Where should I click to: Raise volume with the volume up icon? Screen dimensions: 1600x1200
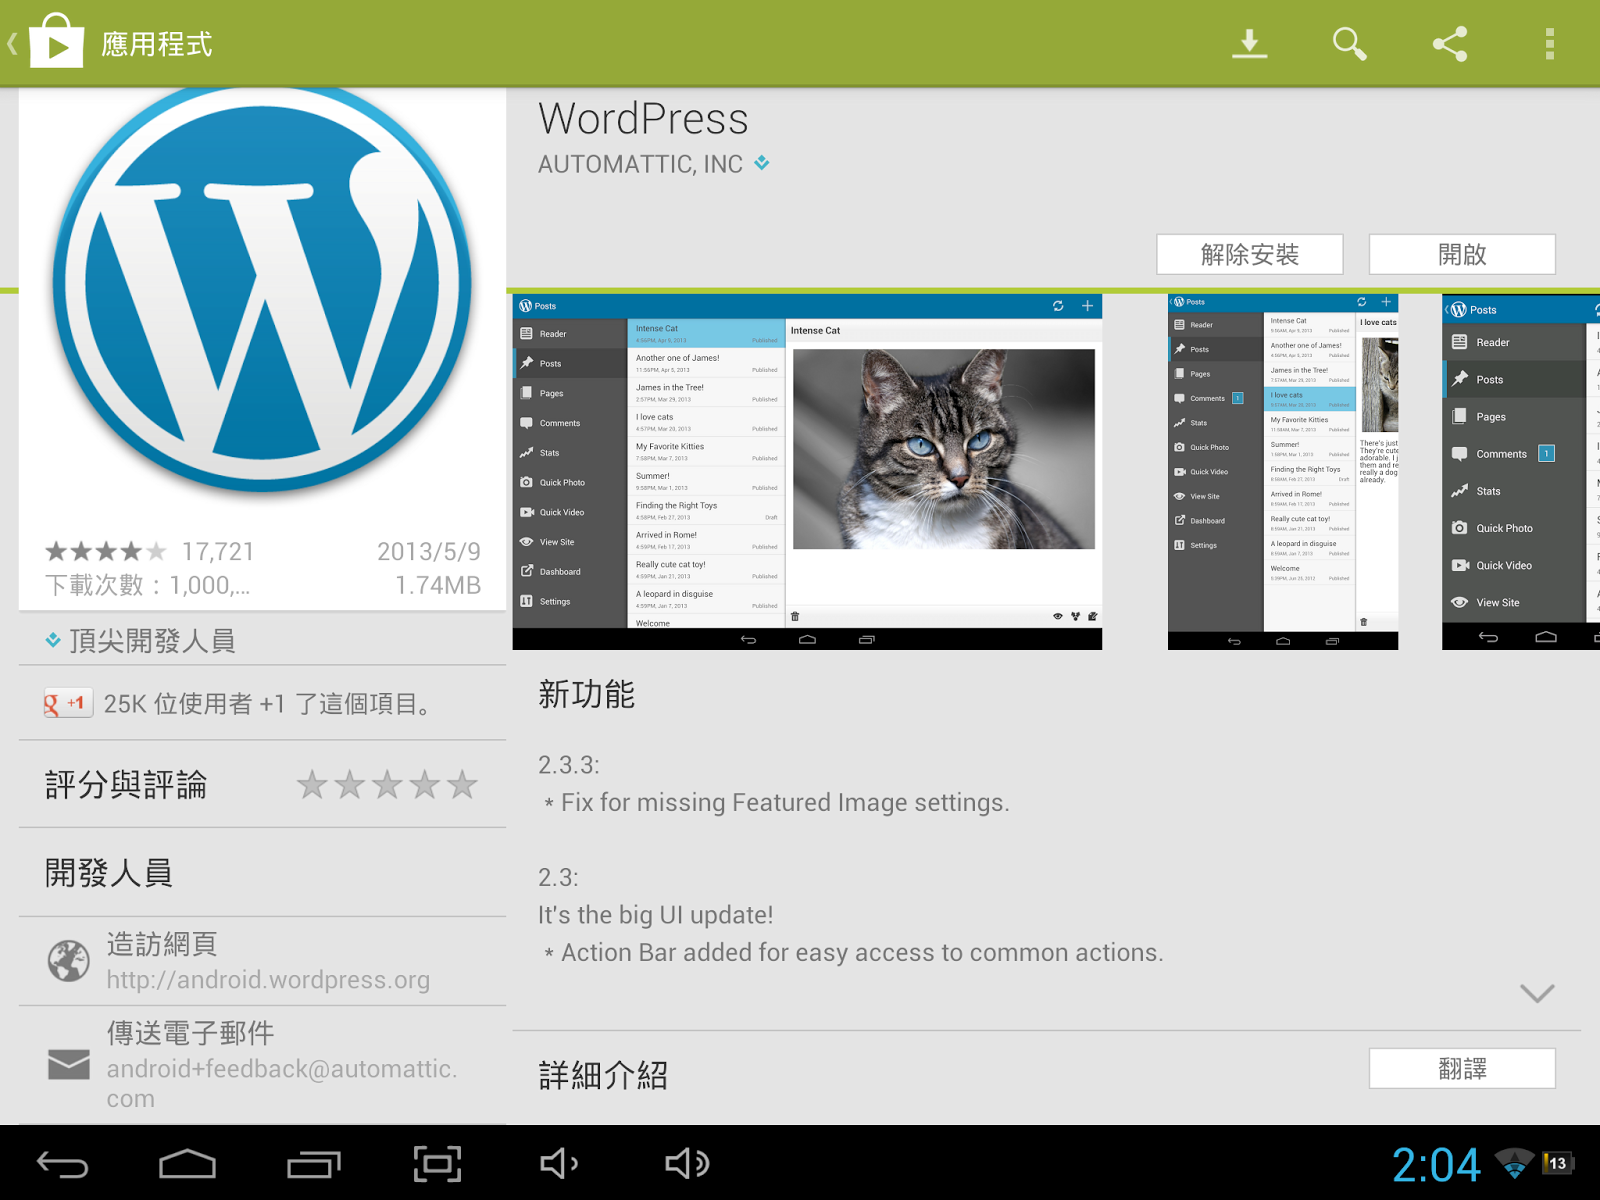tap(687, 1163)
